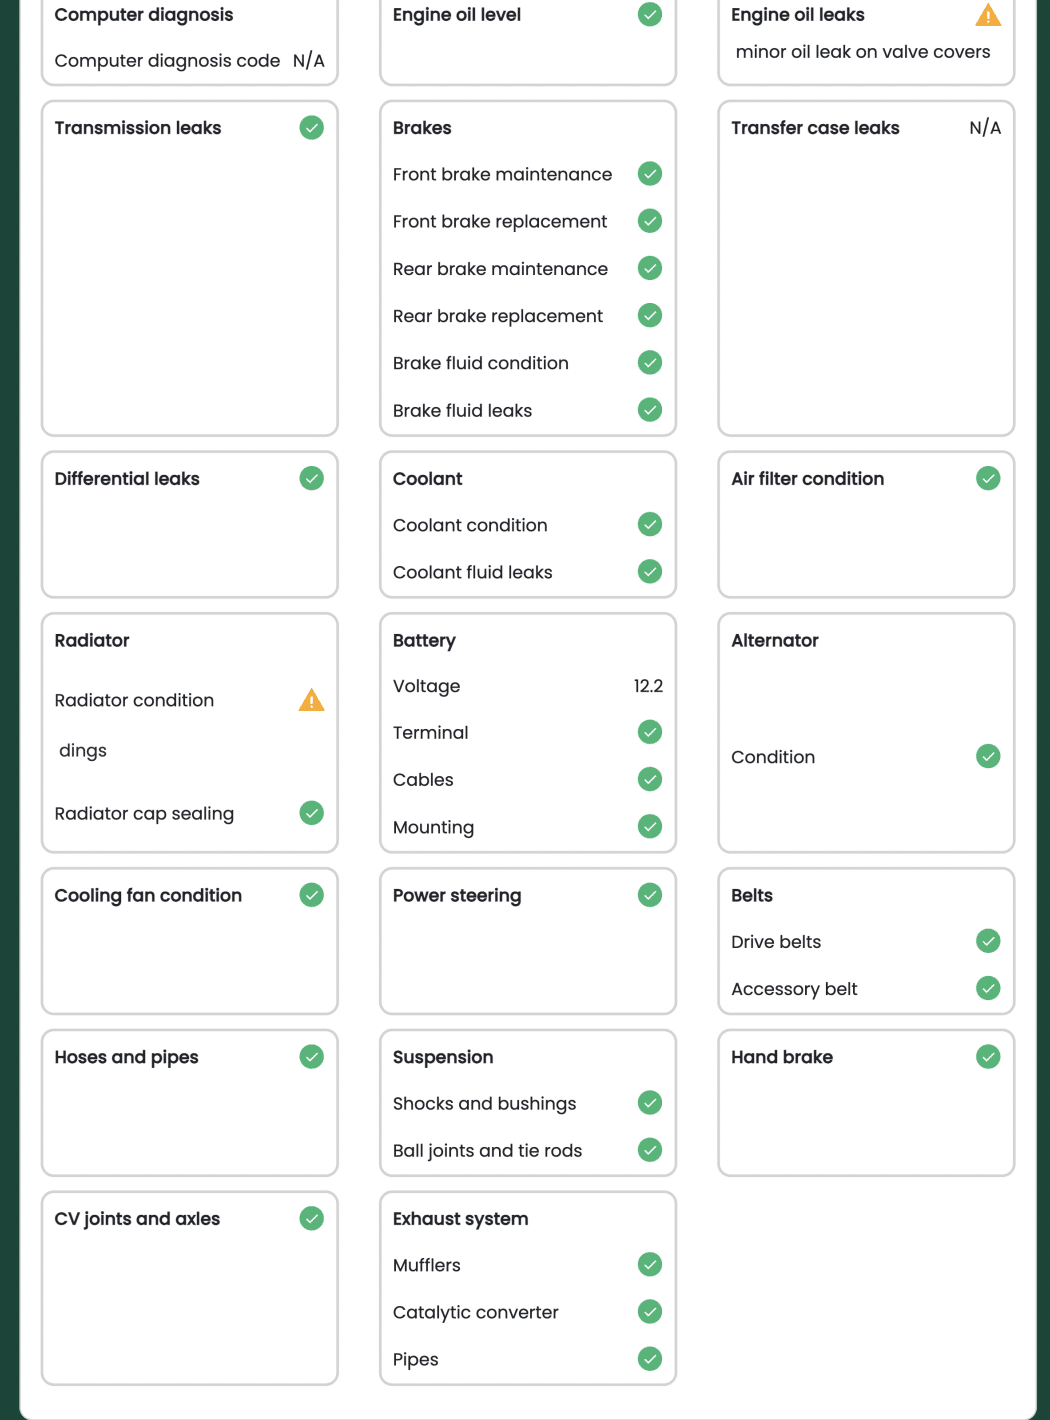Click the Catalytic converter check icon
This screenshot has width=1050, height=1420.
pyautogui.click(x=650, y=1312)
